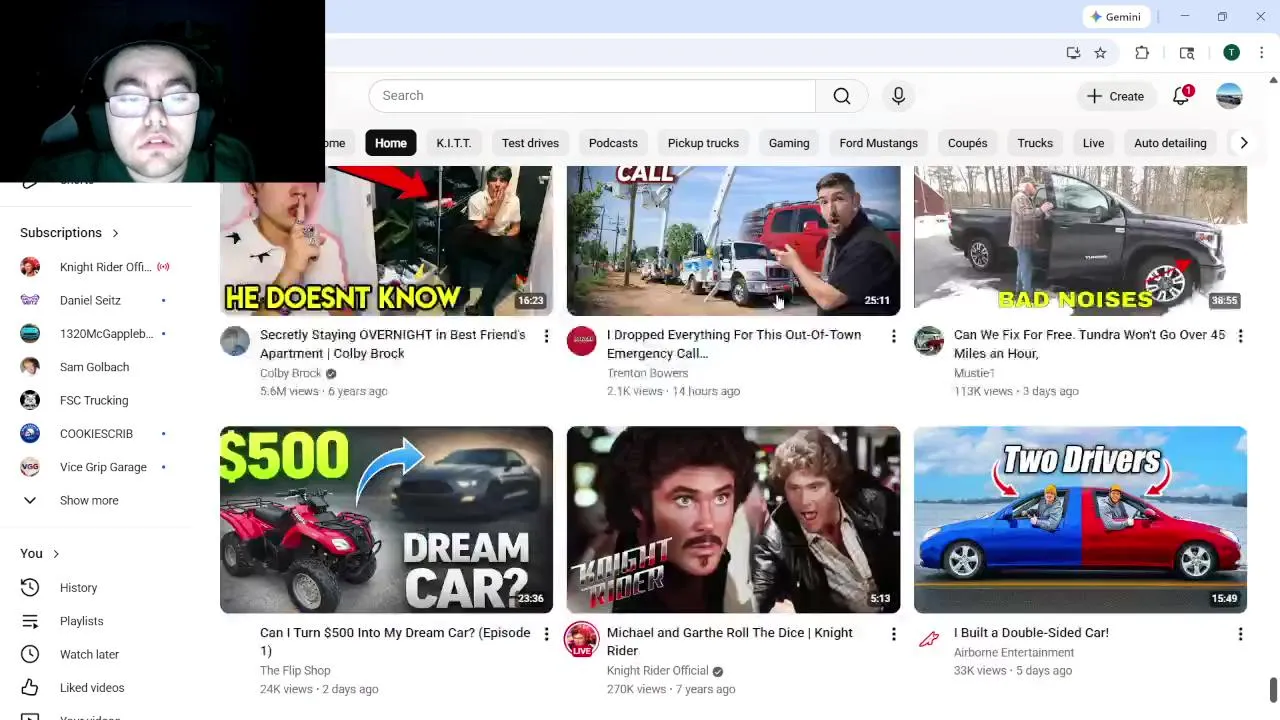1280x720 pixels.
Task: Click Mustie1 channel avatar
Action: pyautogui.click(x=929, y=341)
